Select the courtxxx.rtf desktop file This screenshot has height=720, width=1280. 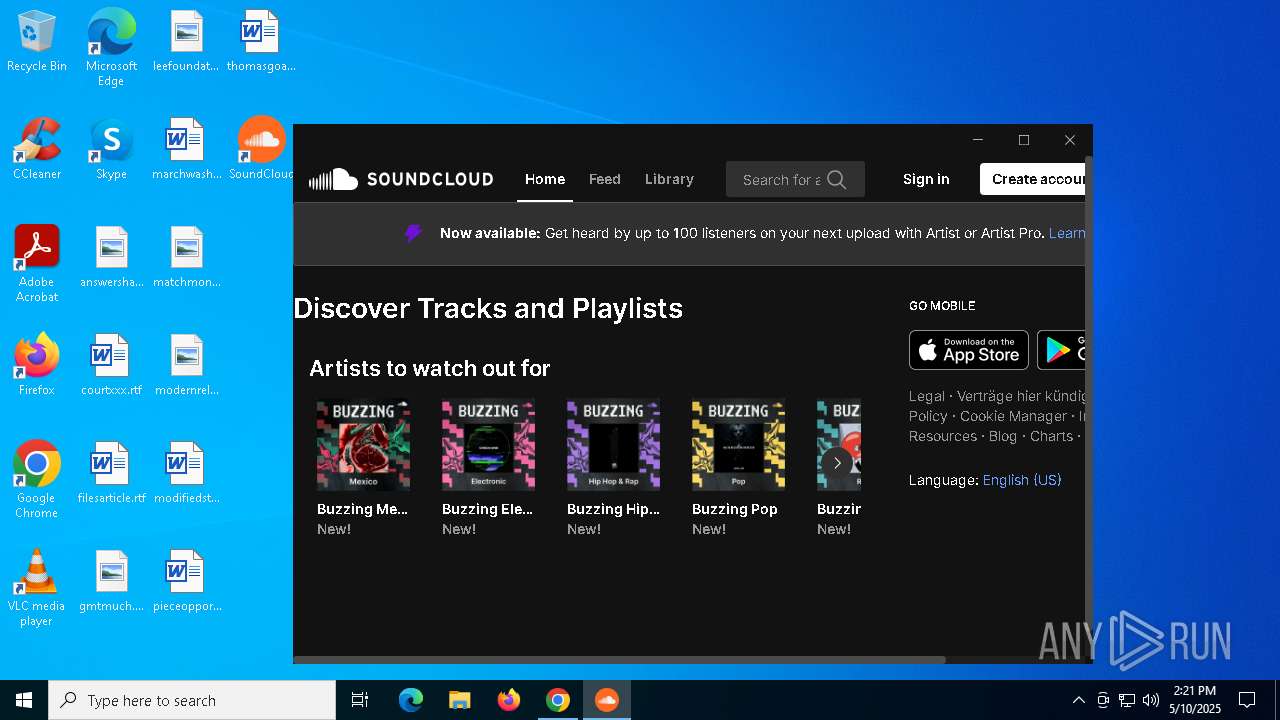[x=111, y=365]
